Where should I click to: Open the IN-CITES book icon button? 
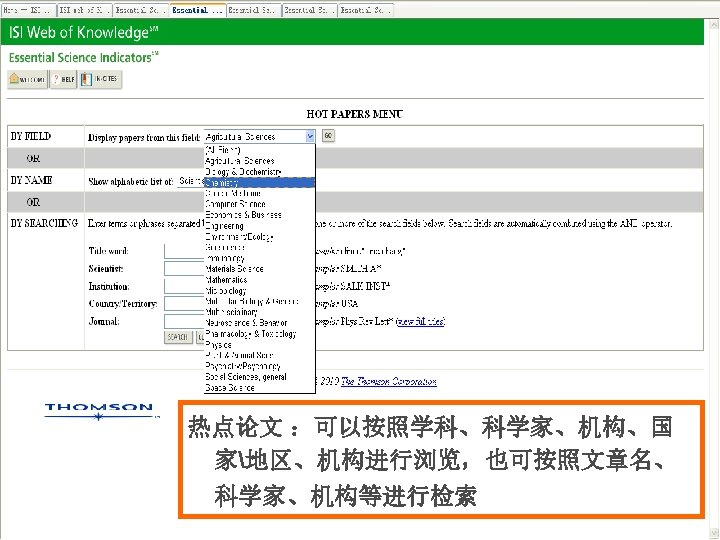pos(101,79)
